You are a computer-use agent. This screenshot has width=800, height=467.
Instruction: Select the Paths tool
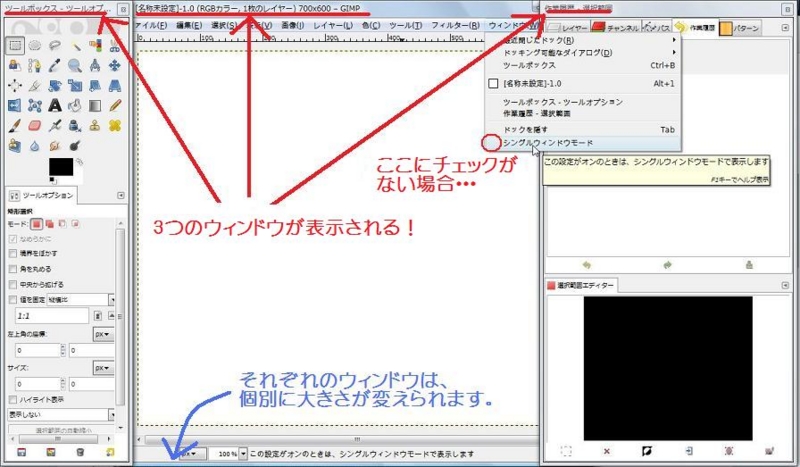click(35, 65)
